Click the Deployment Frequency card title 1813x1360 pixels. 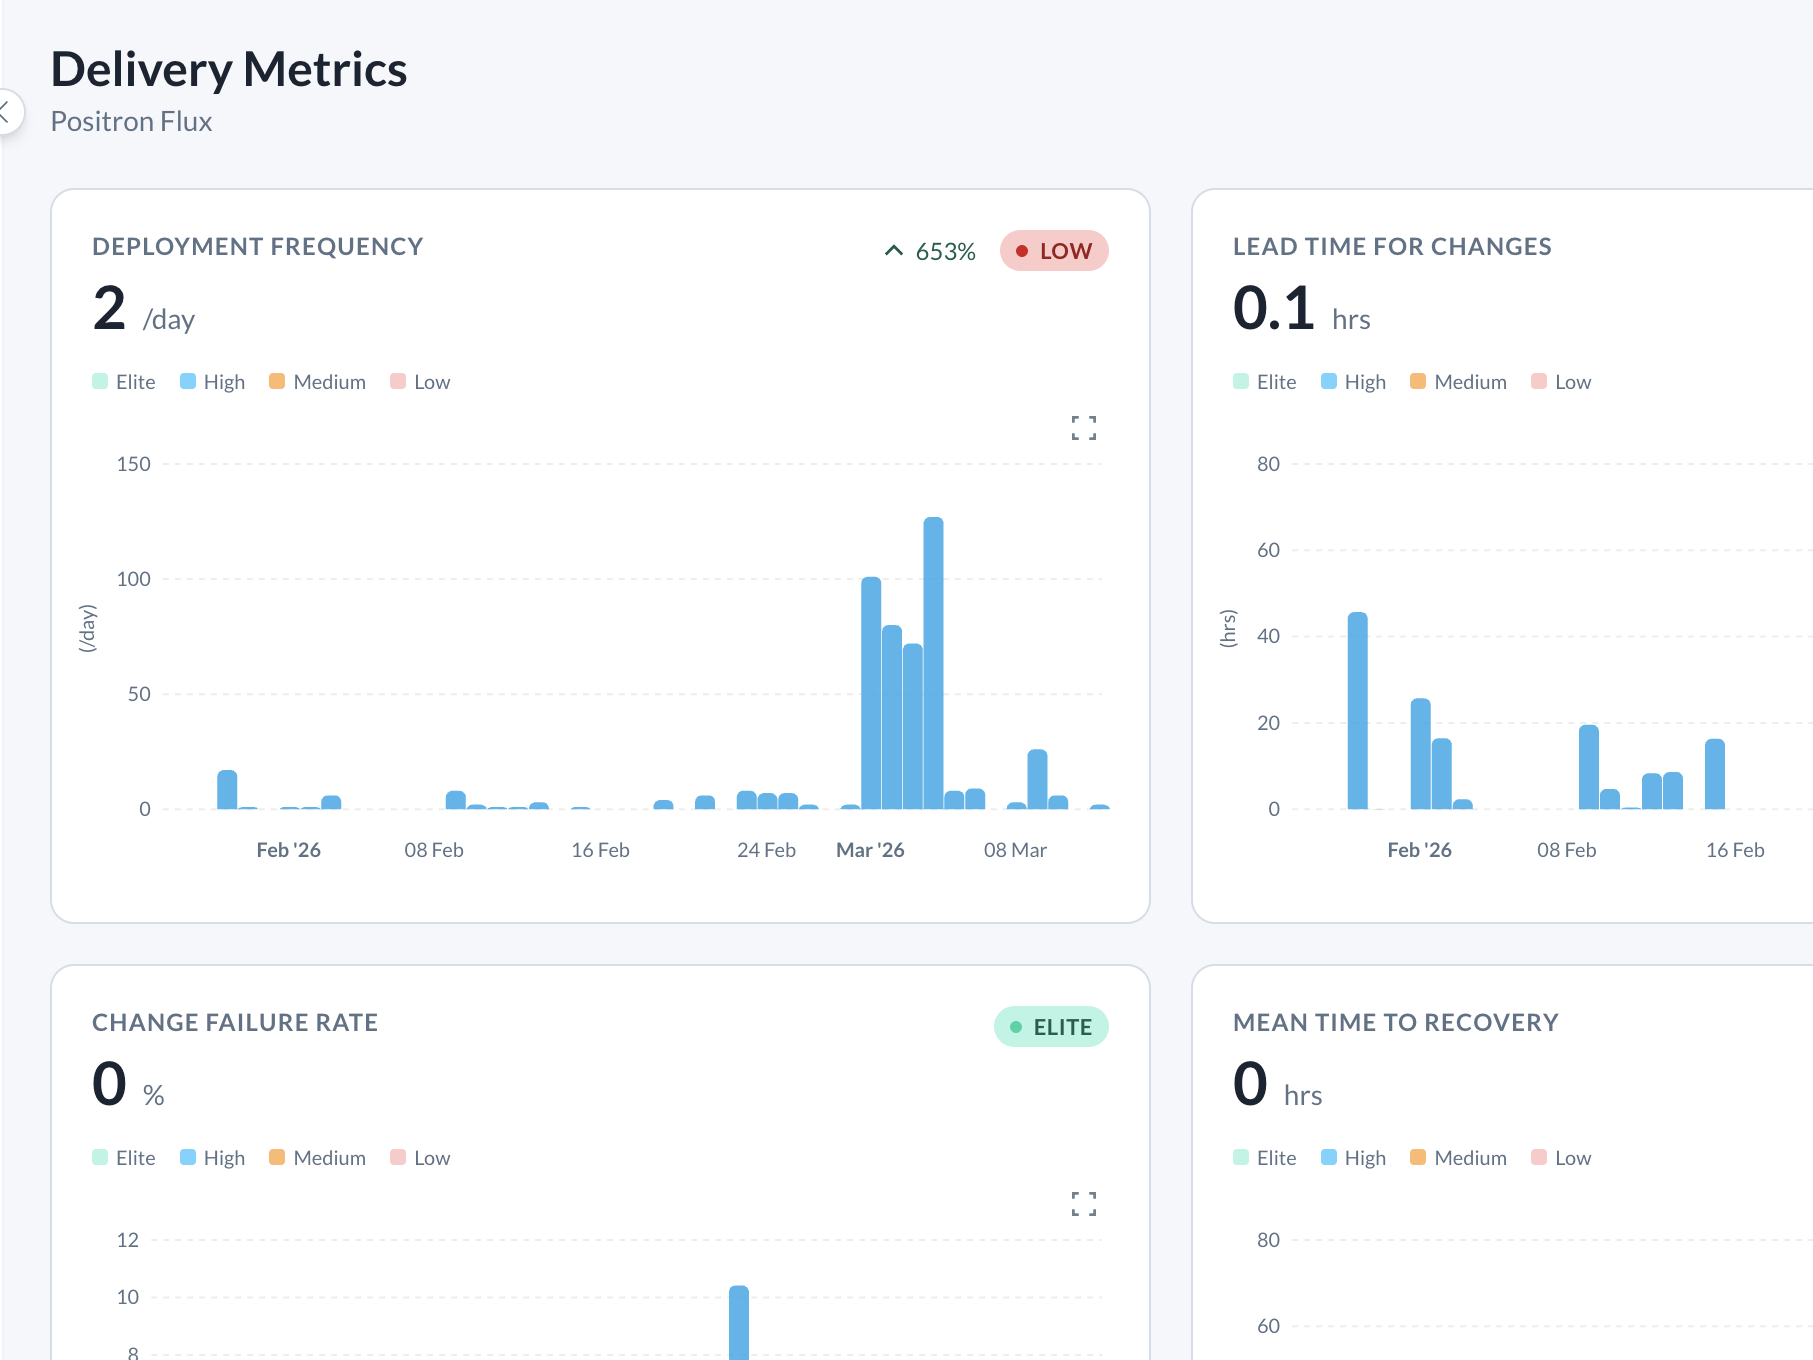pyautogui.click(x=257, y=246)
